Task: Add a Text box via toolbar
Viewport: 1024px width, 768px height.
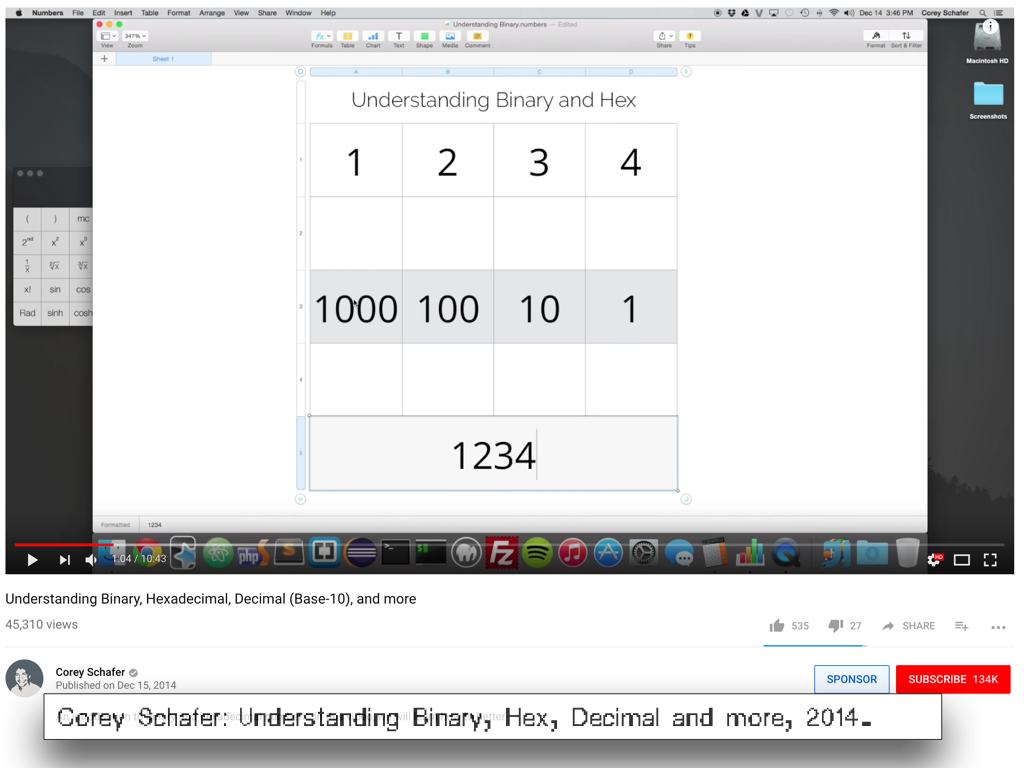Action: (398, 37)
